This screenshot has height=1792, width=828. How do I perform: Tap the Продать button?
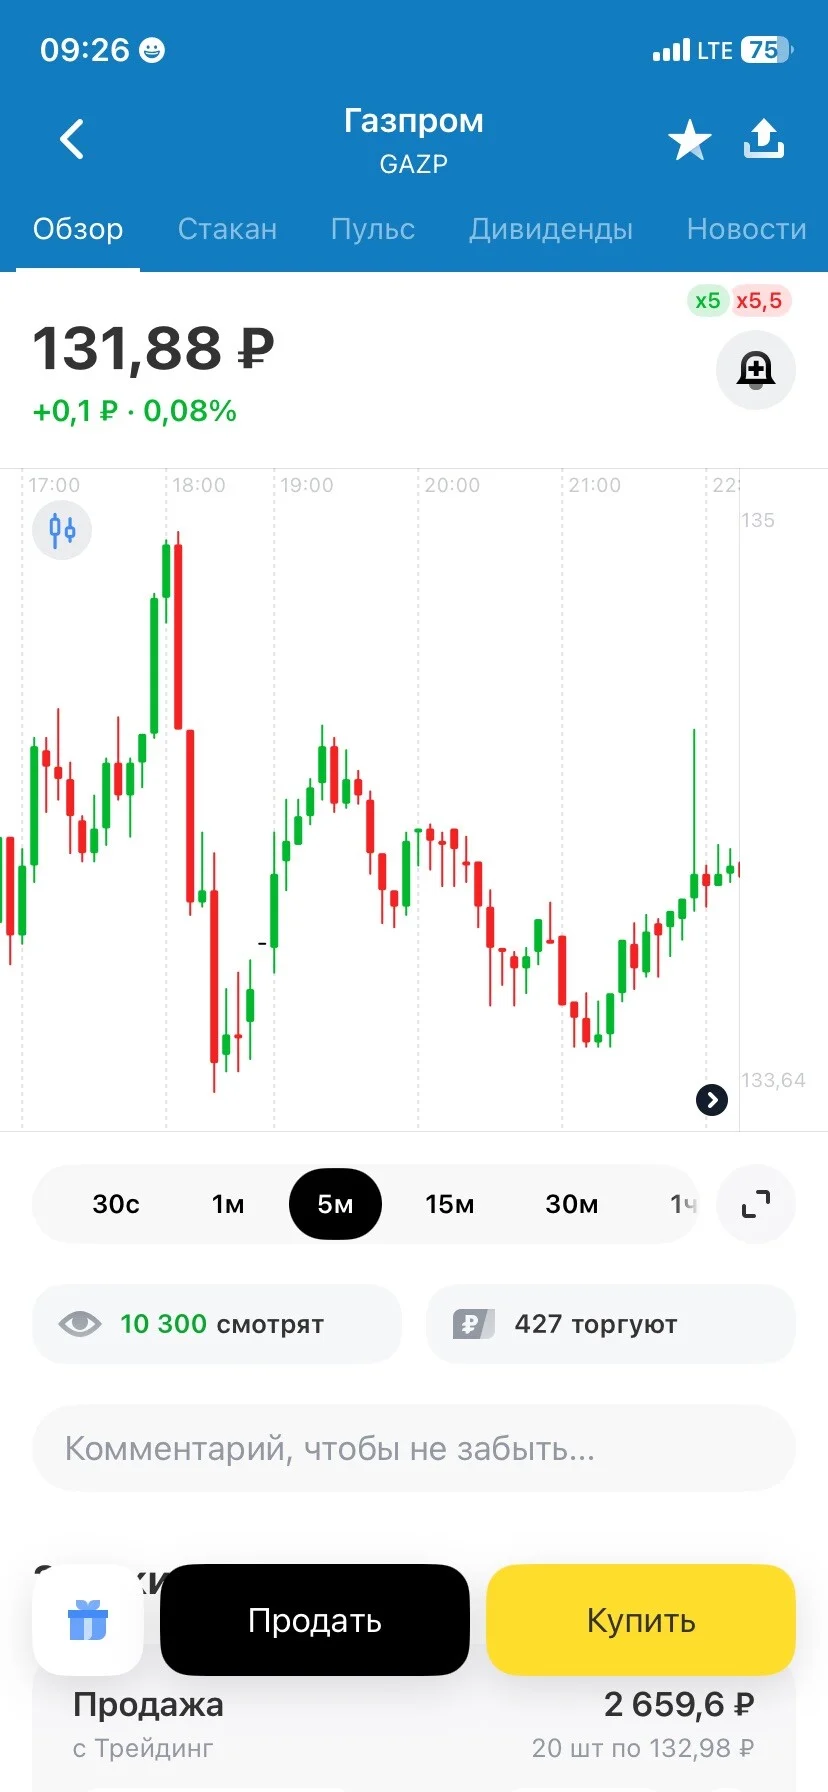[x=315, y=1620]
